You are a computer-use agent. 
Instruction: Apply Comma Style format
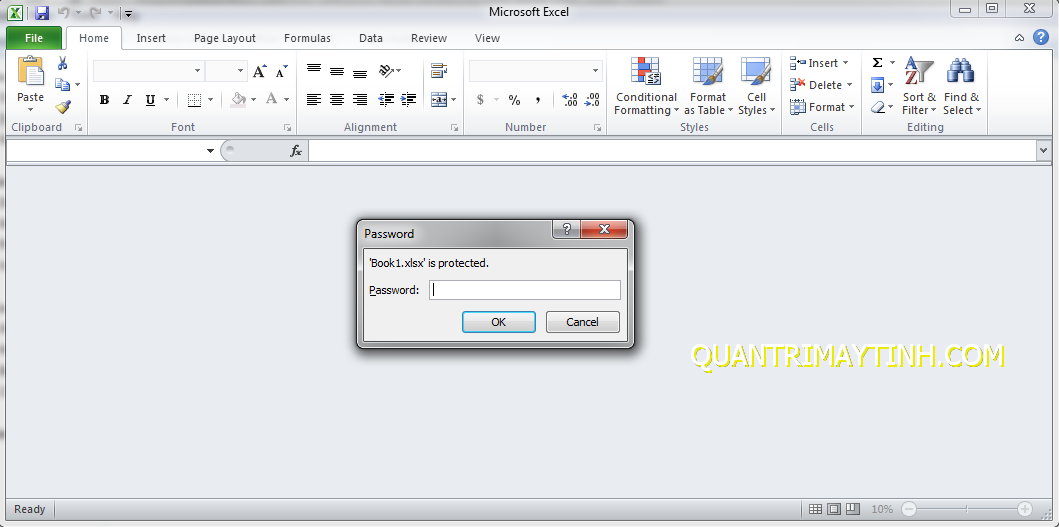(x=538, y=100)
